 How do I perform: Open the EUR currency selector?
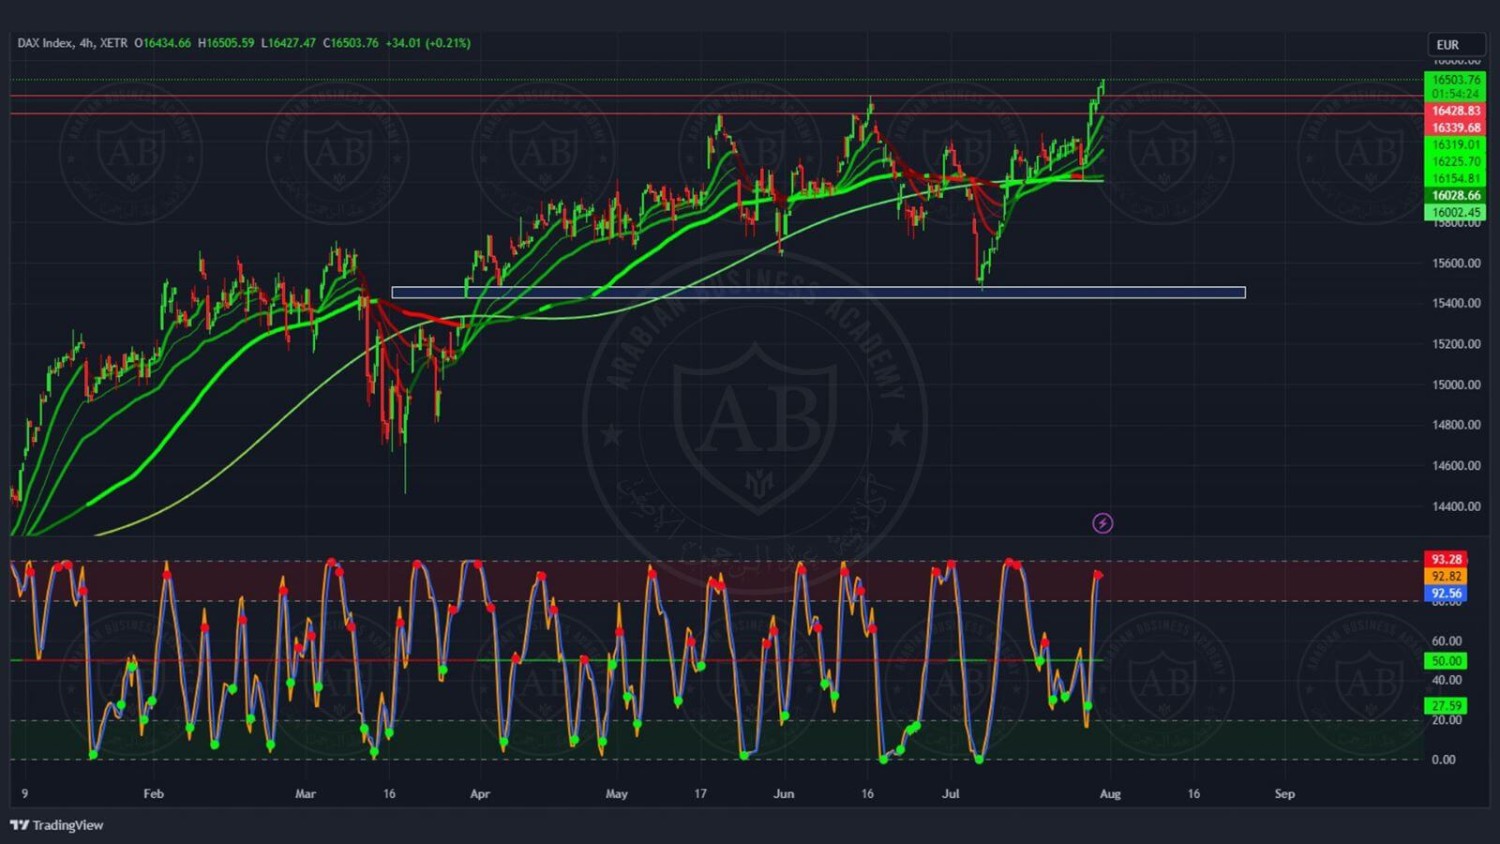click(x=1455, y=45)
